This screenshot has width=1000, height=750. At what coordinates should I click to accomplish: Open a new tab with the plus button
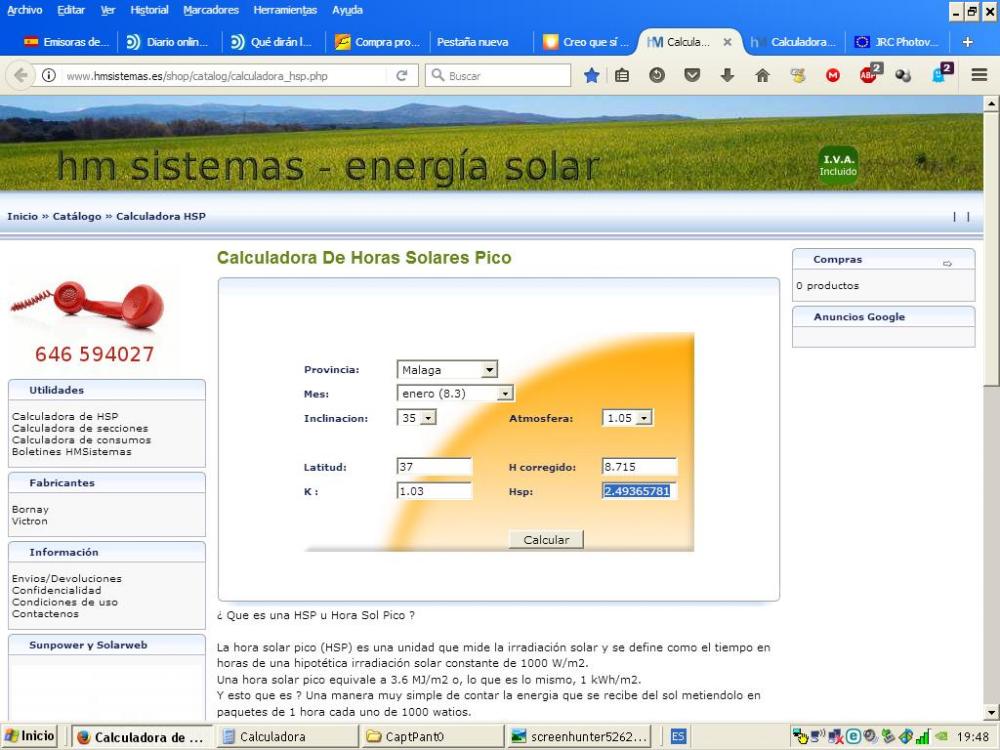click(x=967, y=42)
